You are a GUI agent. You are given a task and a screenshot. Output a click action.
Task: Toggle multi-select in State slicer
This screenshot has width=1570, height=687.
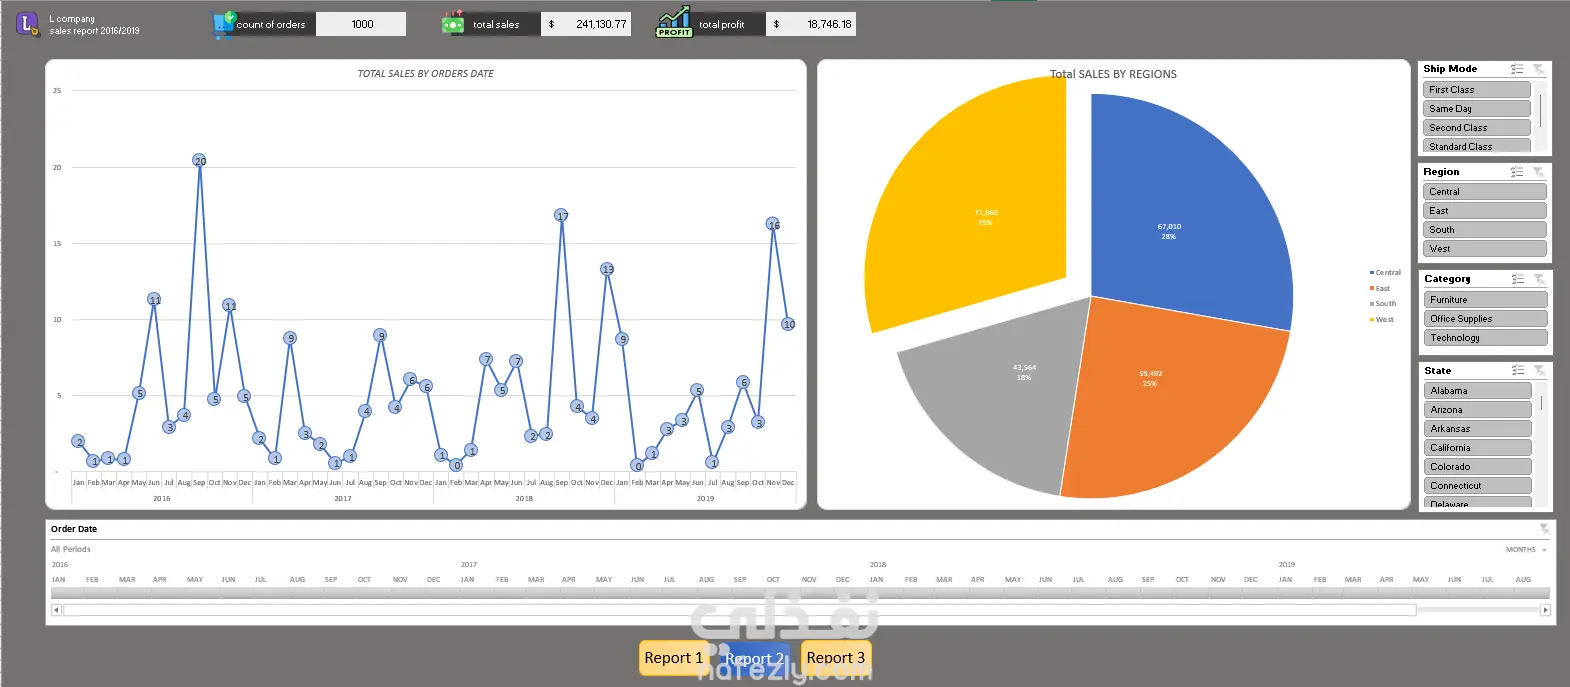(x=1518, y=371)
